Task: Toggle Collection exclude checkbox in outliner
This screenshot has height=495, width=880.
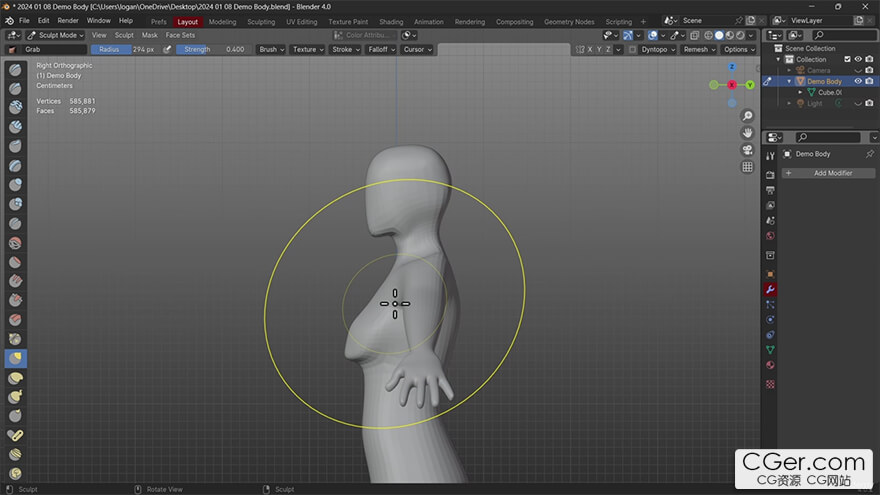Action: tap(847, 59)
